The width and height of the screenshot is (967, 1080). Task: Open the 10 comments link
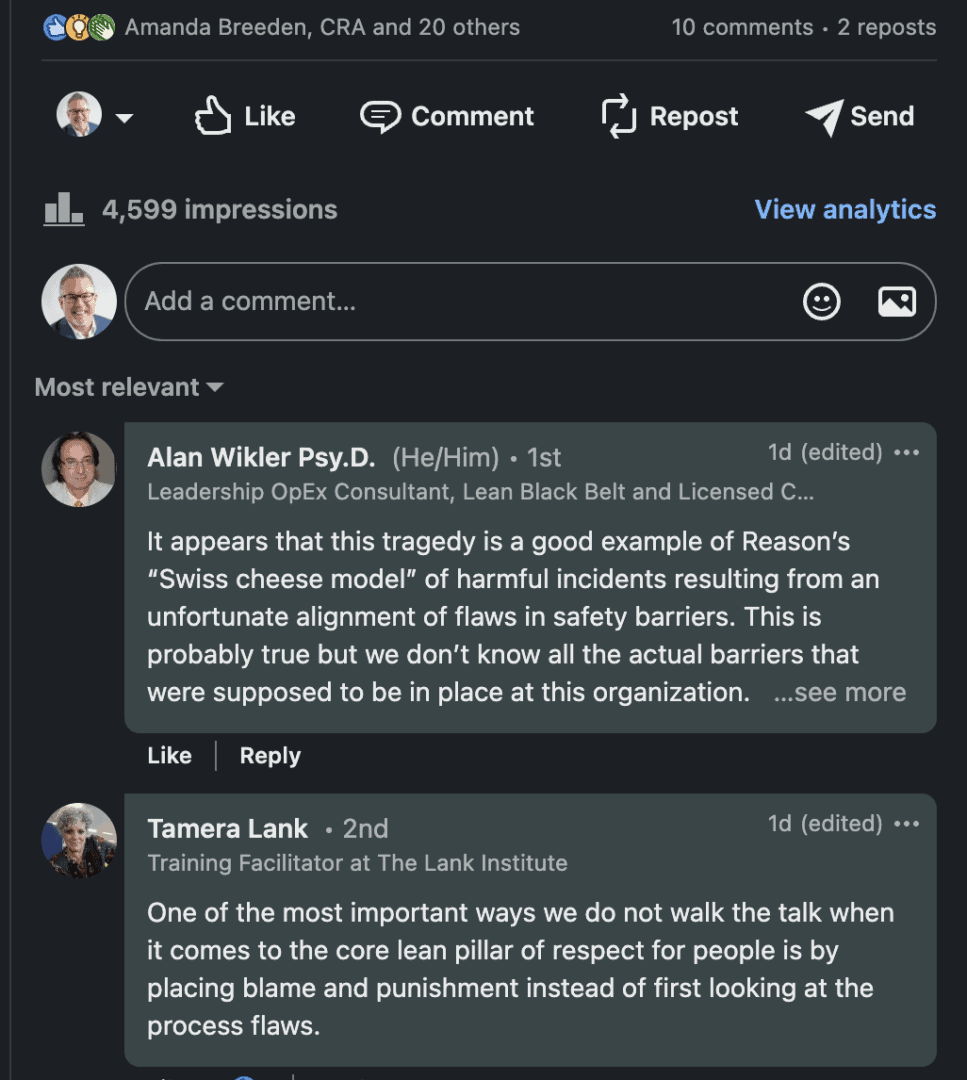[x=742, y=28]
